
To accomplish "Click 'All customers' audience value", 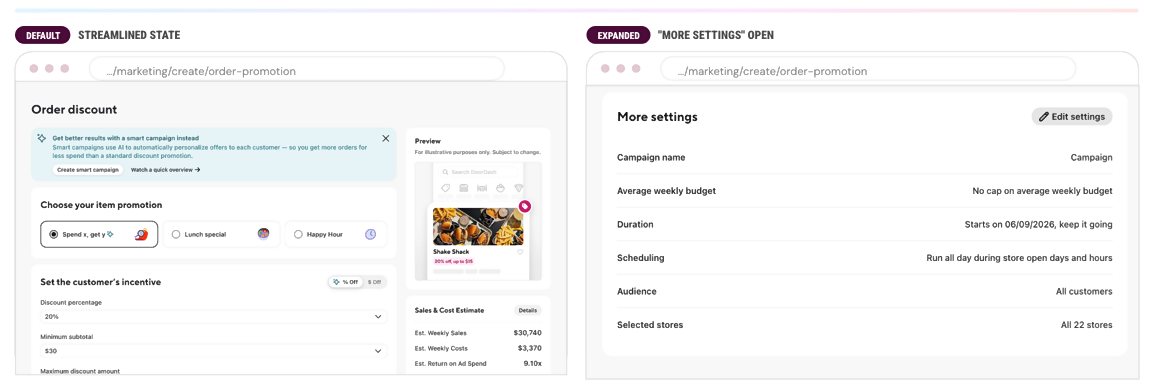I will pos(1084,292).
